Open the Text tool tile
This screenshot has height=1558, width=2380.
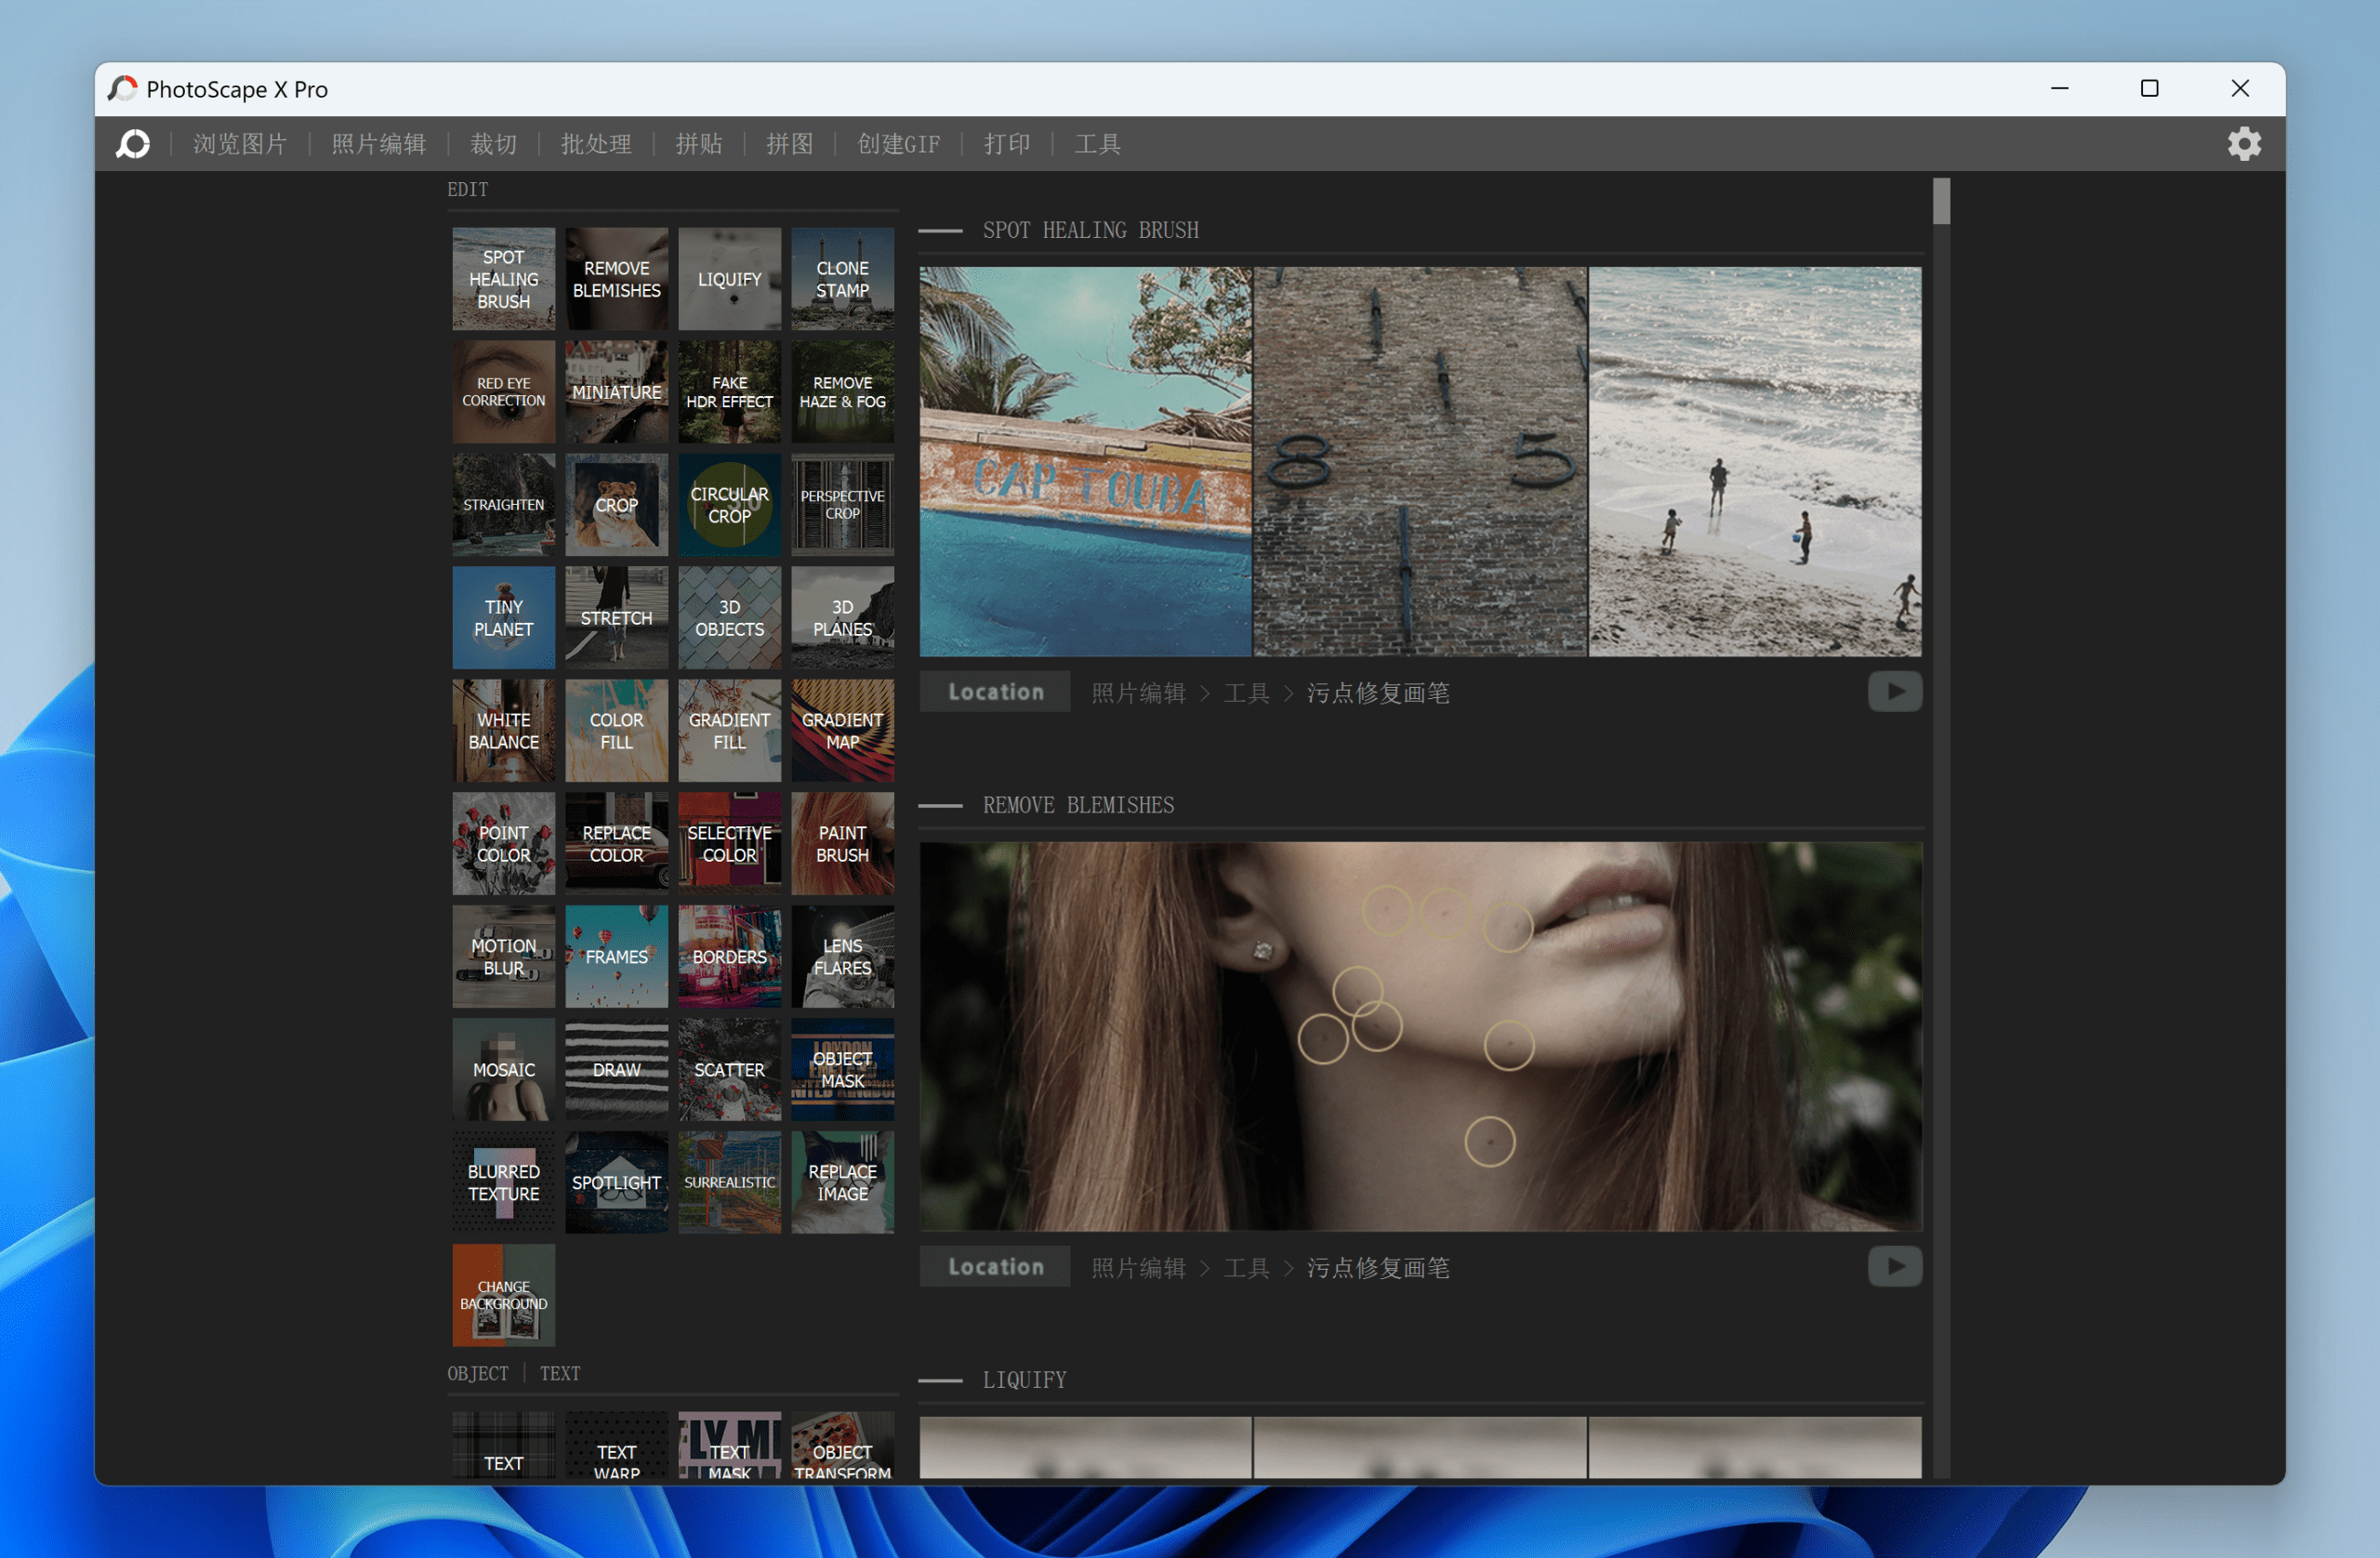(x=503, y=1446)
